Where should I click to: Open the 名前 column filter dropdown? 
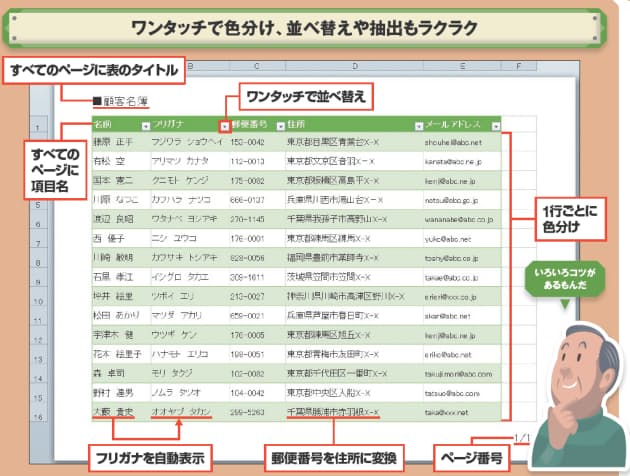(145, 127)
